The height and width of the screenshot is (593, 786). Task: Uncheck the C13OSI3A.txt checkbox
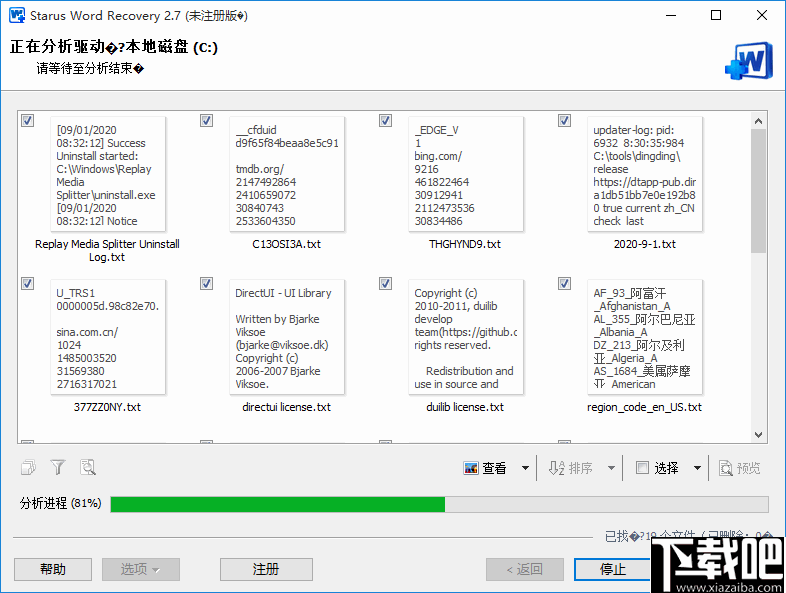pos(207,120)
